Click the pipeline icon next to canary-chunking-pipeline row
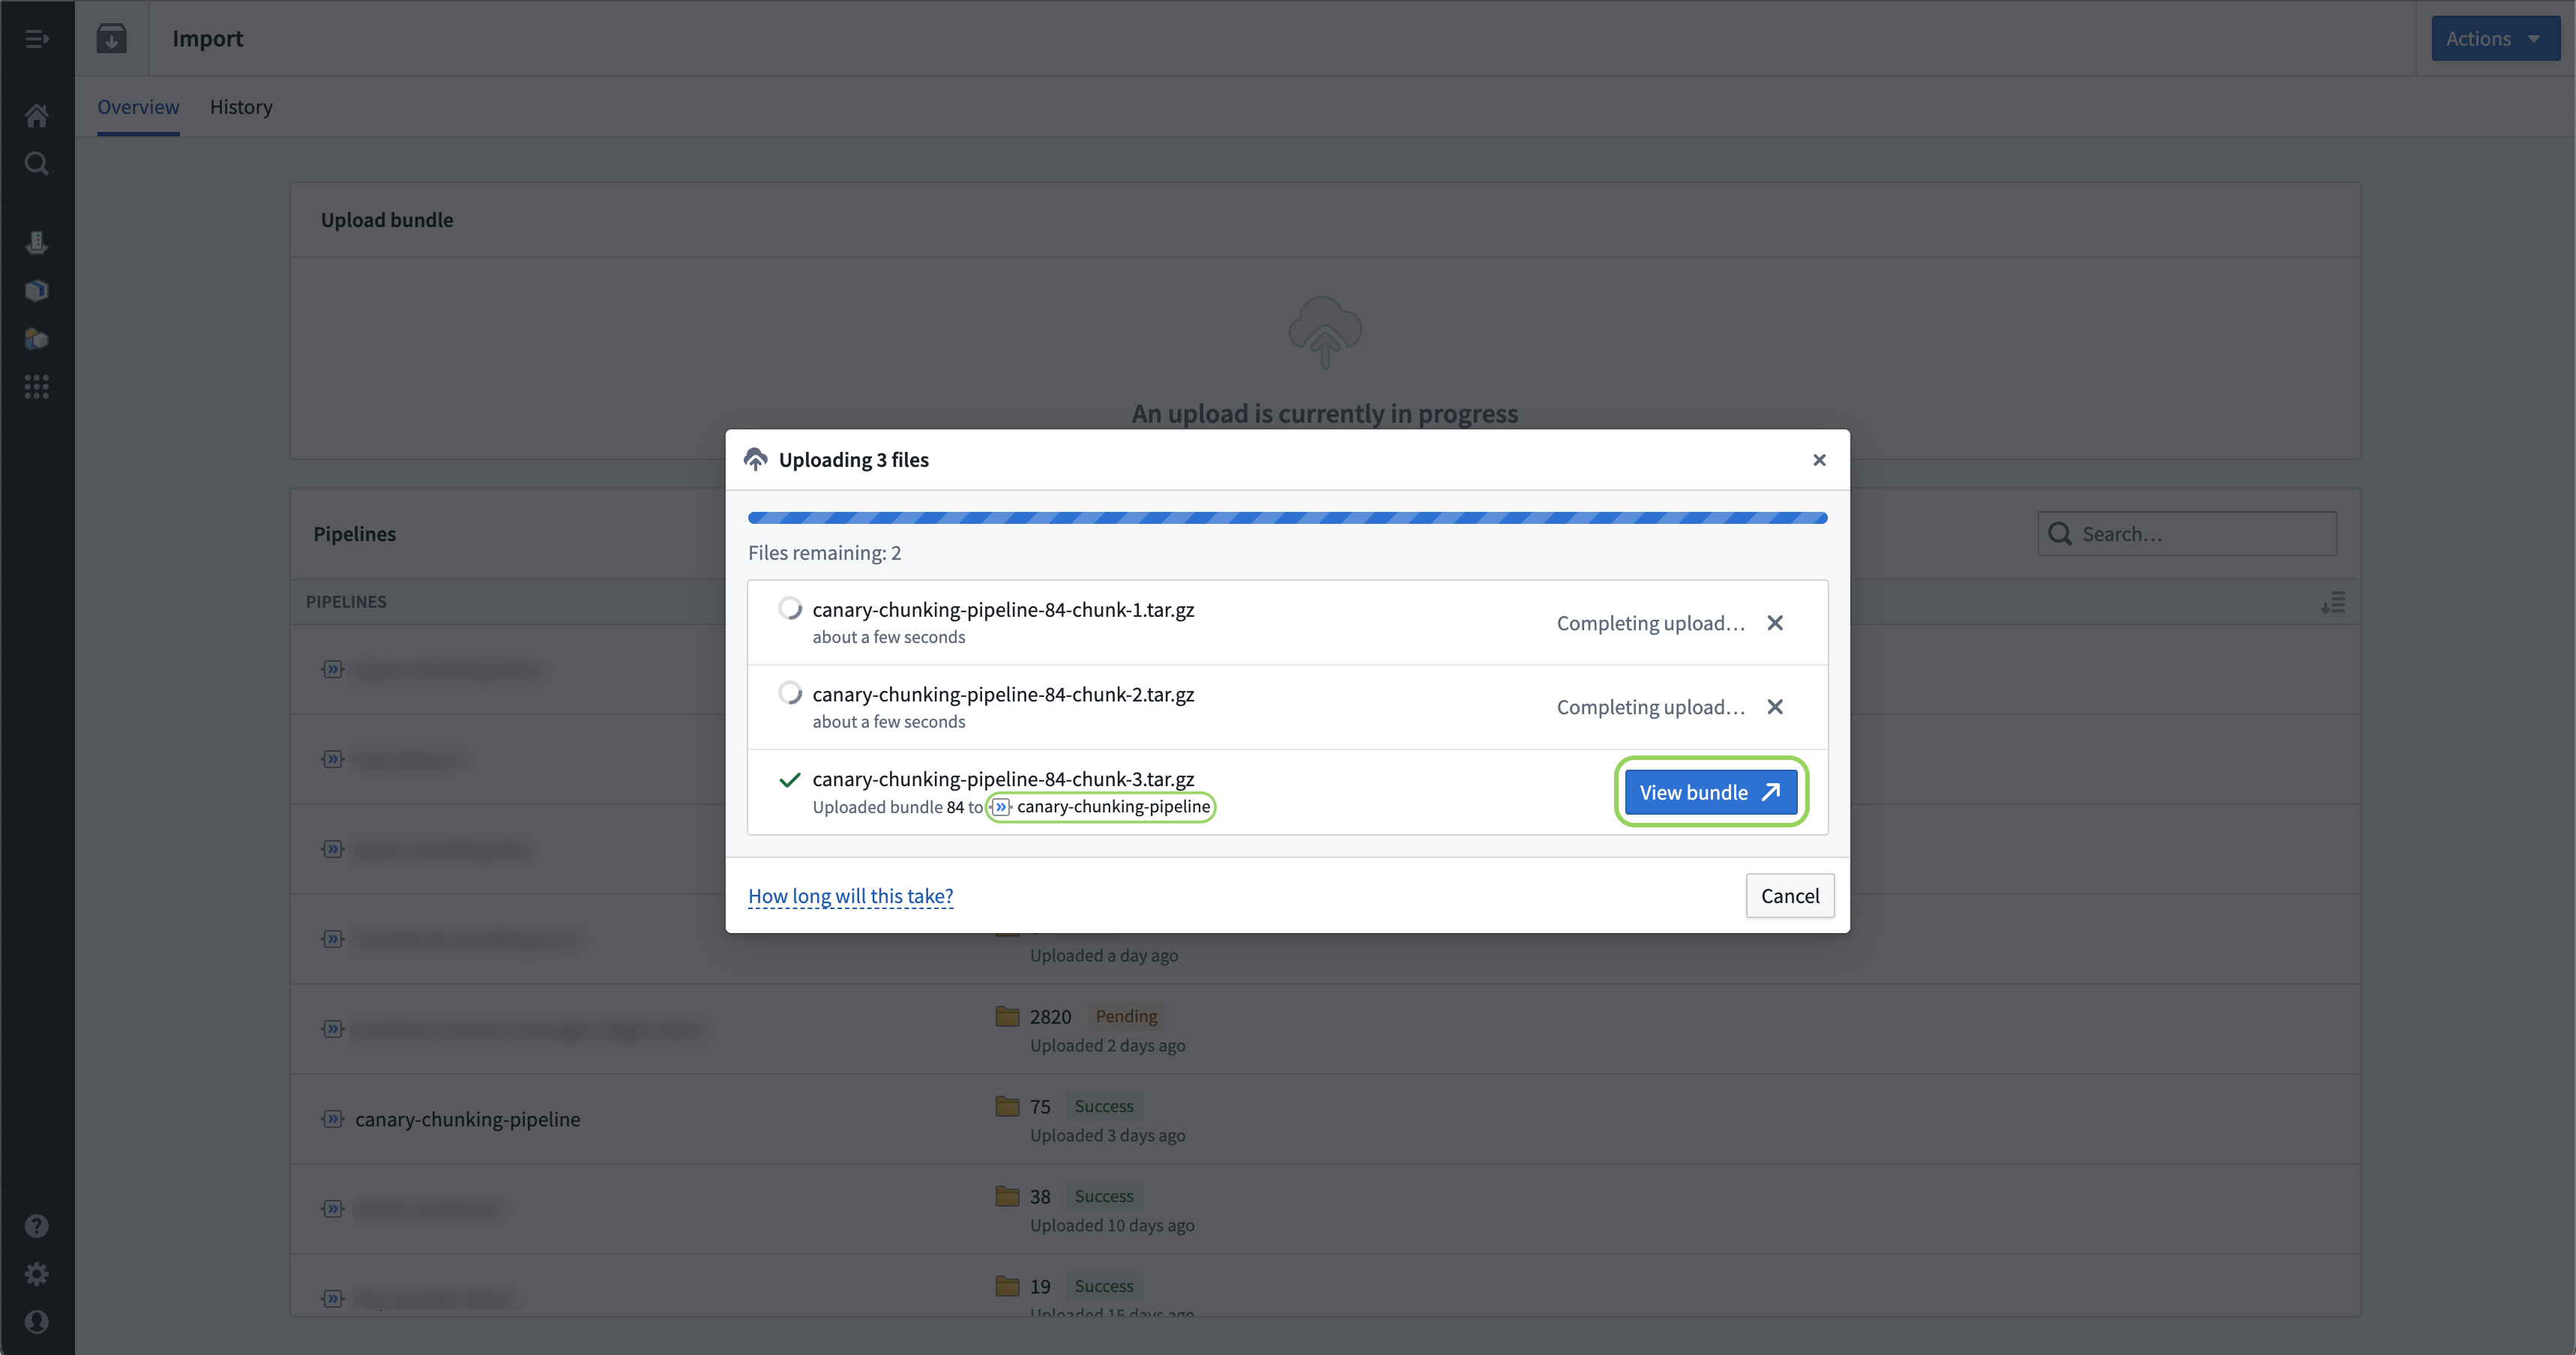Viewport: 2576px width, 1355px height. 333,1119
